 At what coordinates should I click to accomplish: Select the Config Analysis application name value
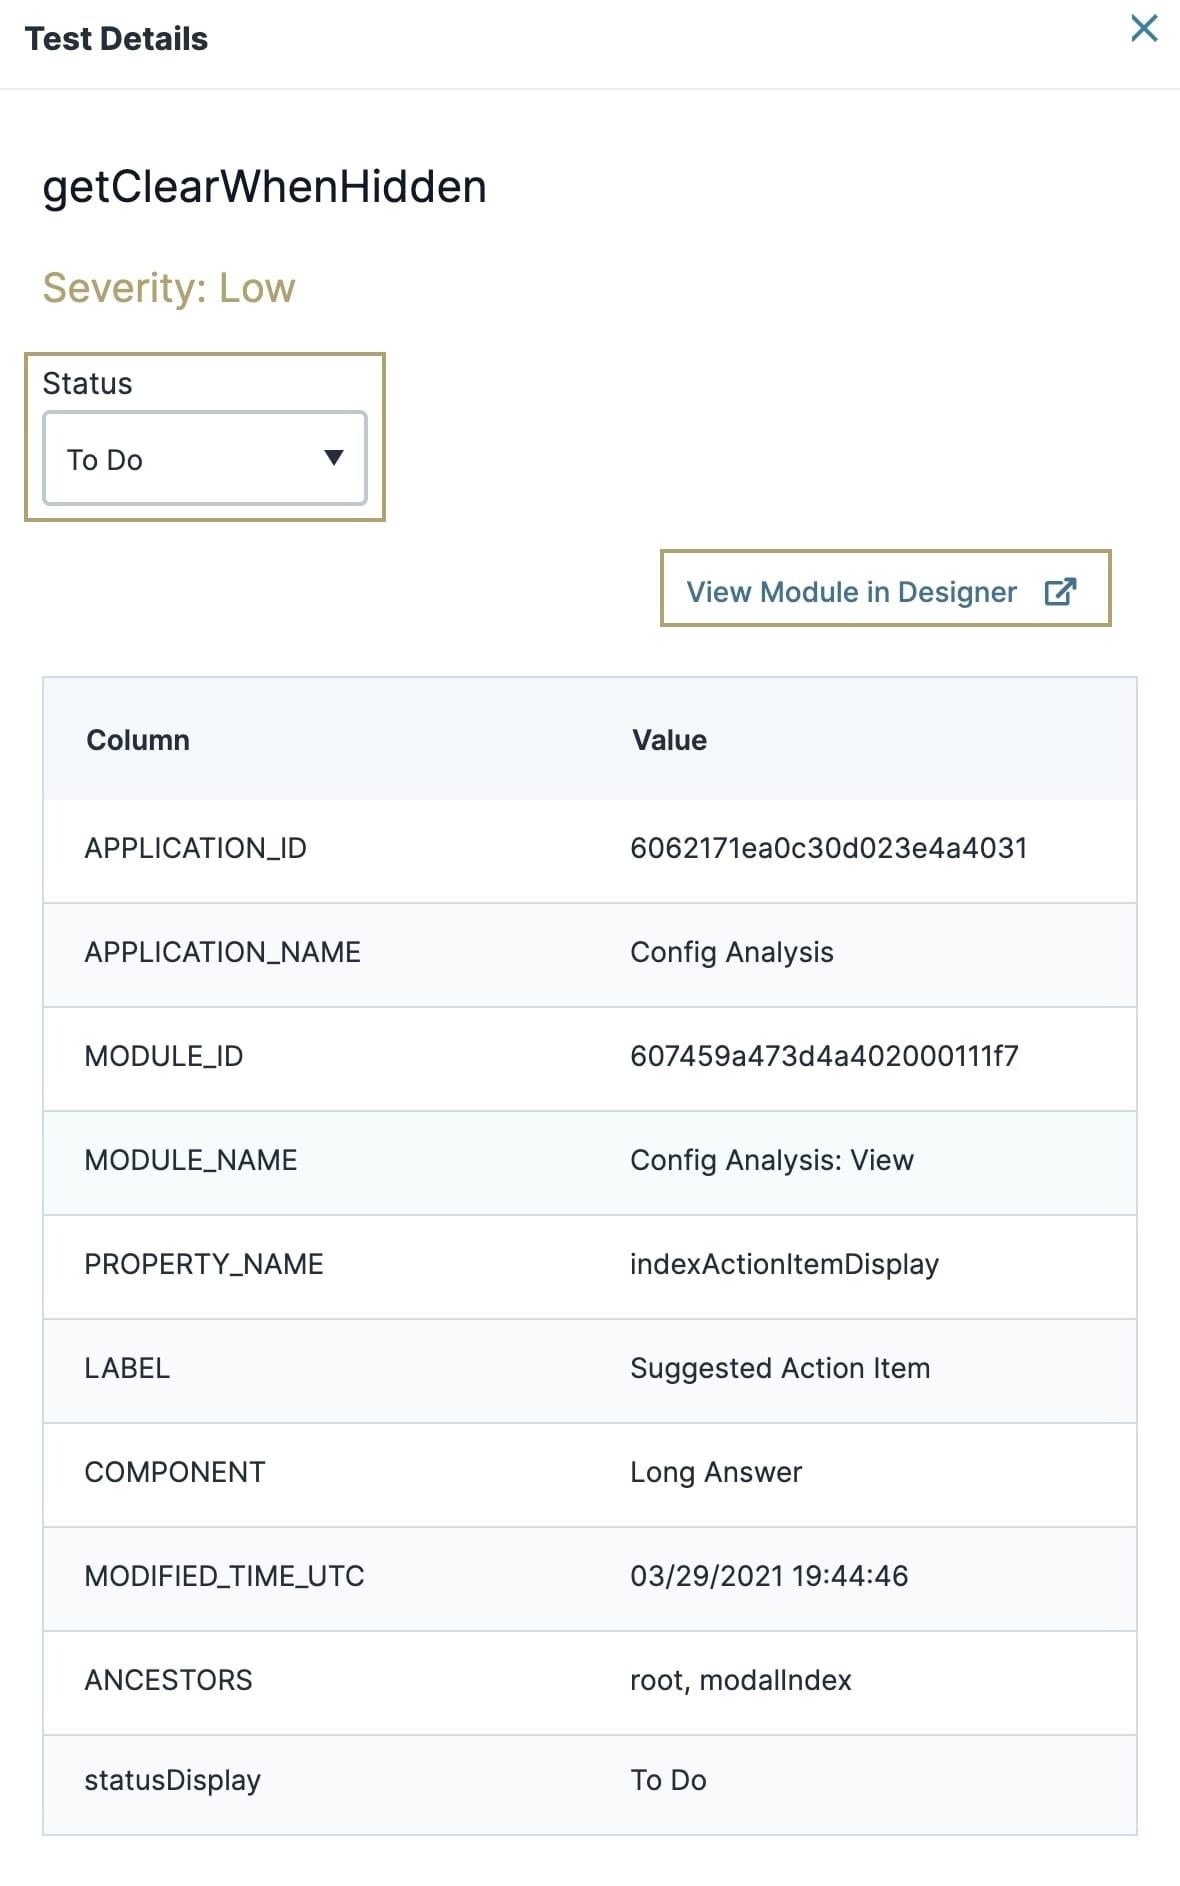coord(731,952)
